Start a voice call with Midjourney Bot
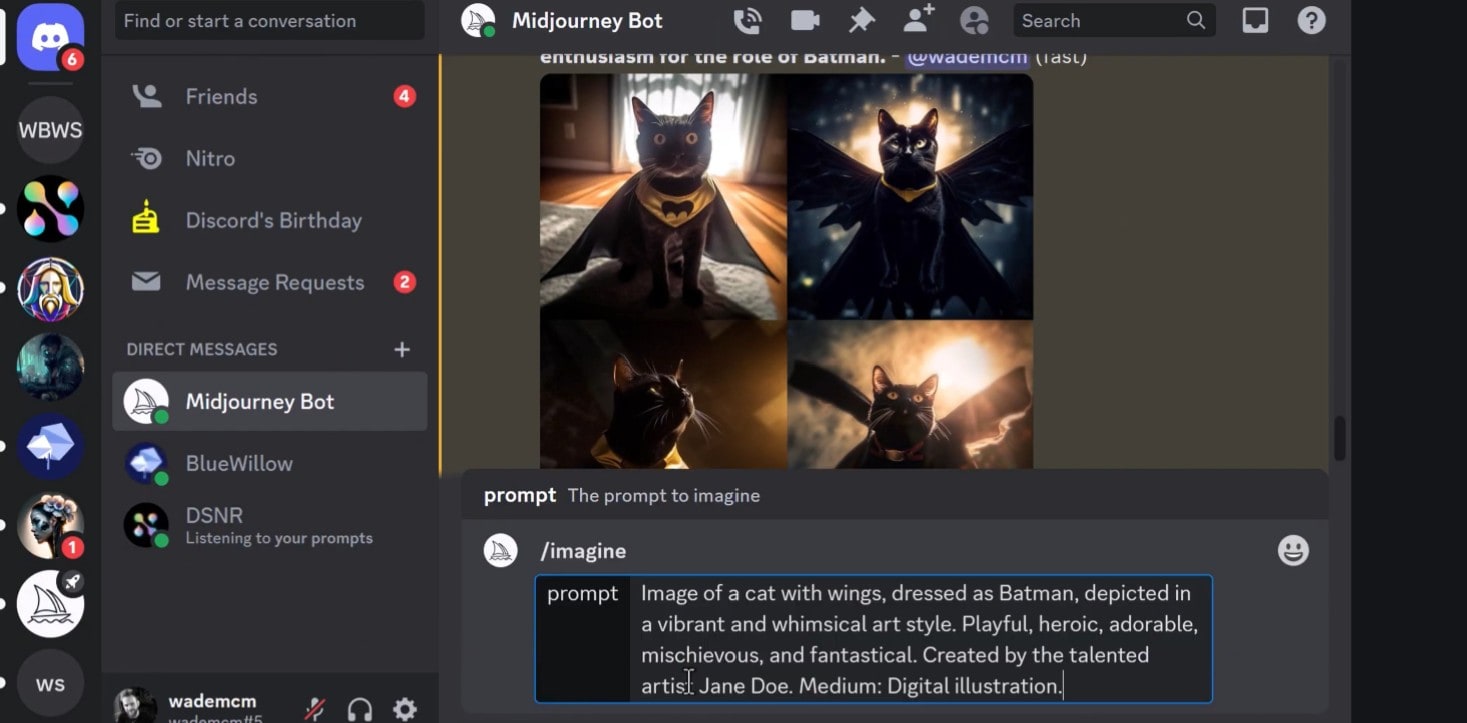The height and width of the screenshot is (723, 1467). tap(748, 20)
